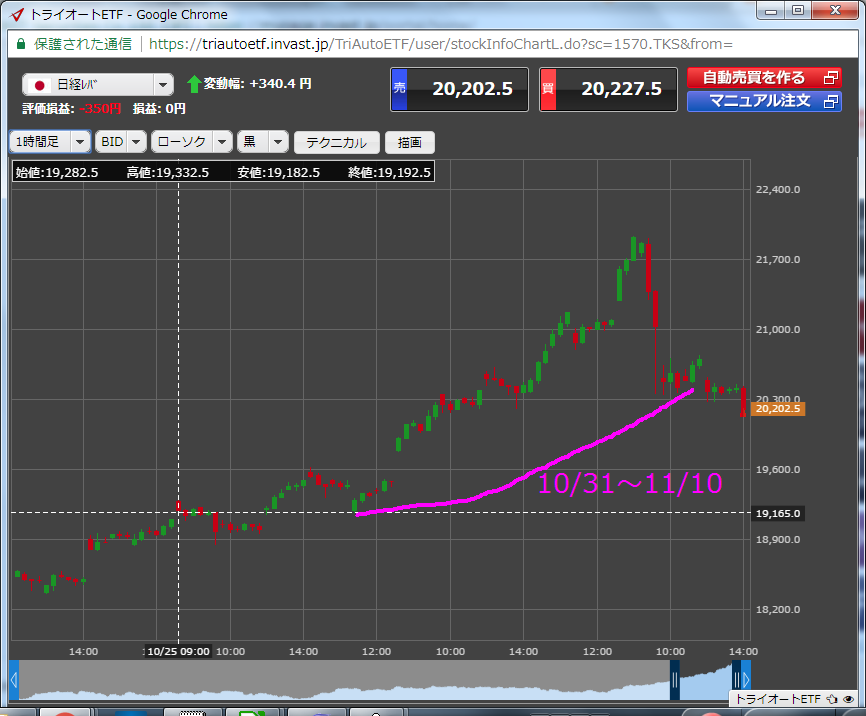
Task: Click the 19,165.0 crosshair price label
Action: (x=778, y=513)
